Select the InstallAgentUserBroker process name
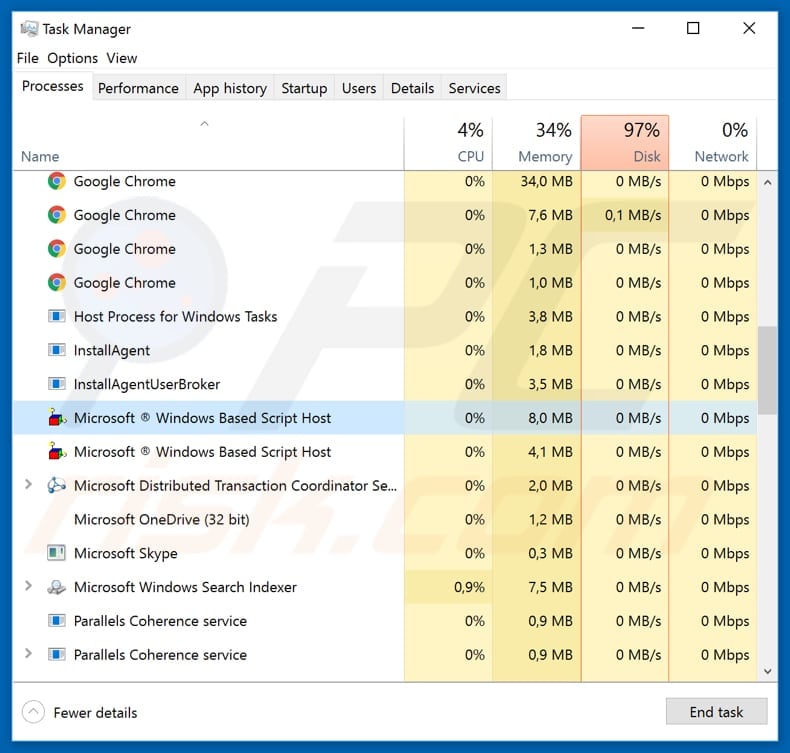The height and width of the screenshot is (753, 790). (147, 384)
